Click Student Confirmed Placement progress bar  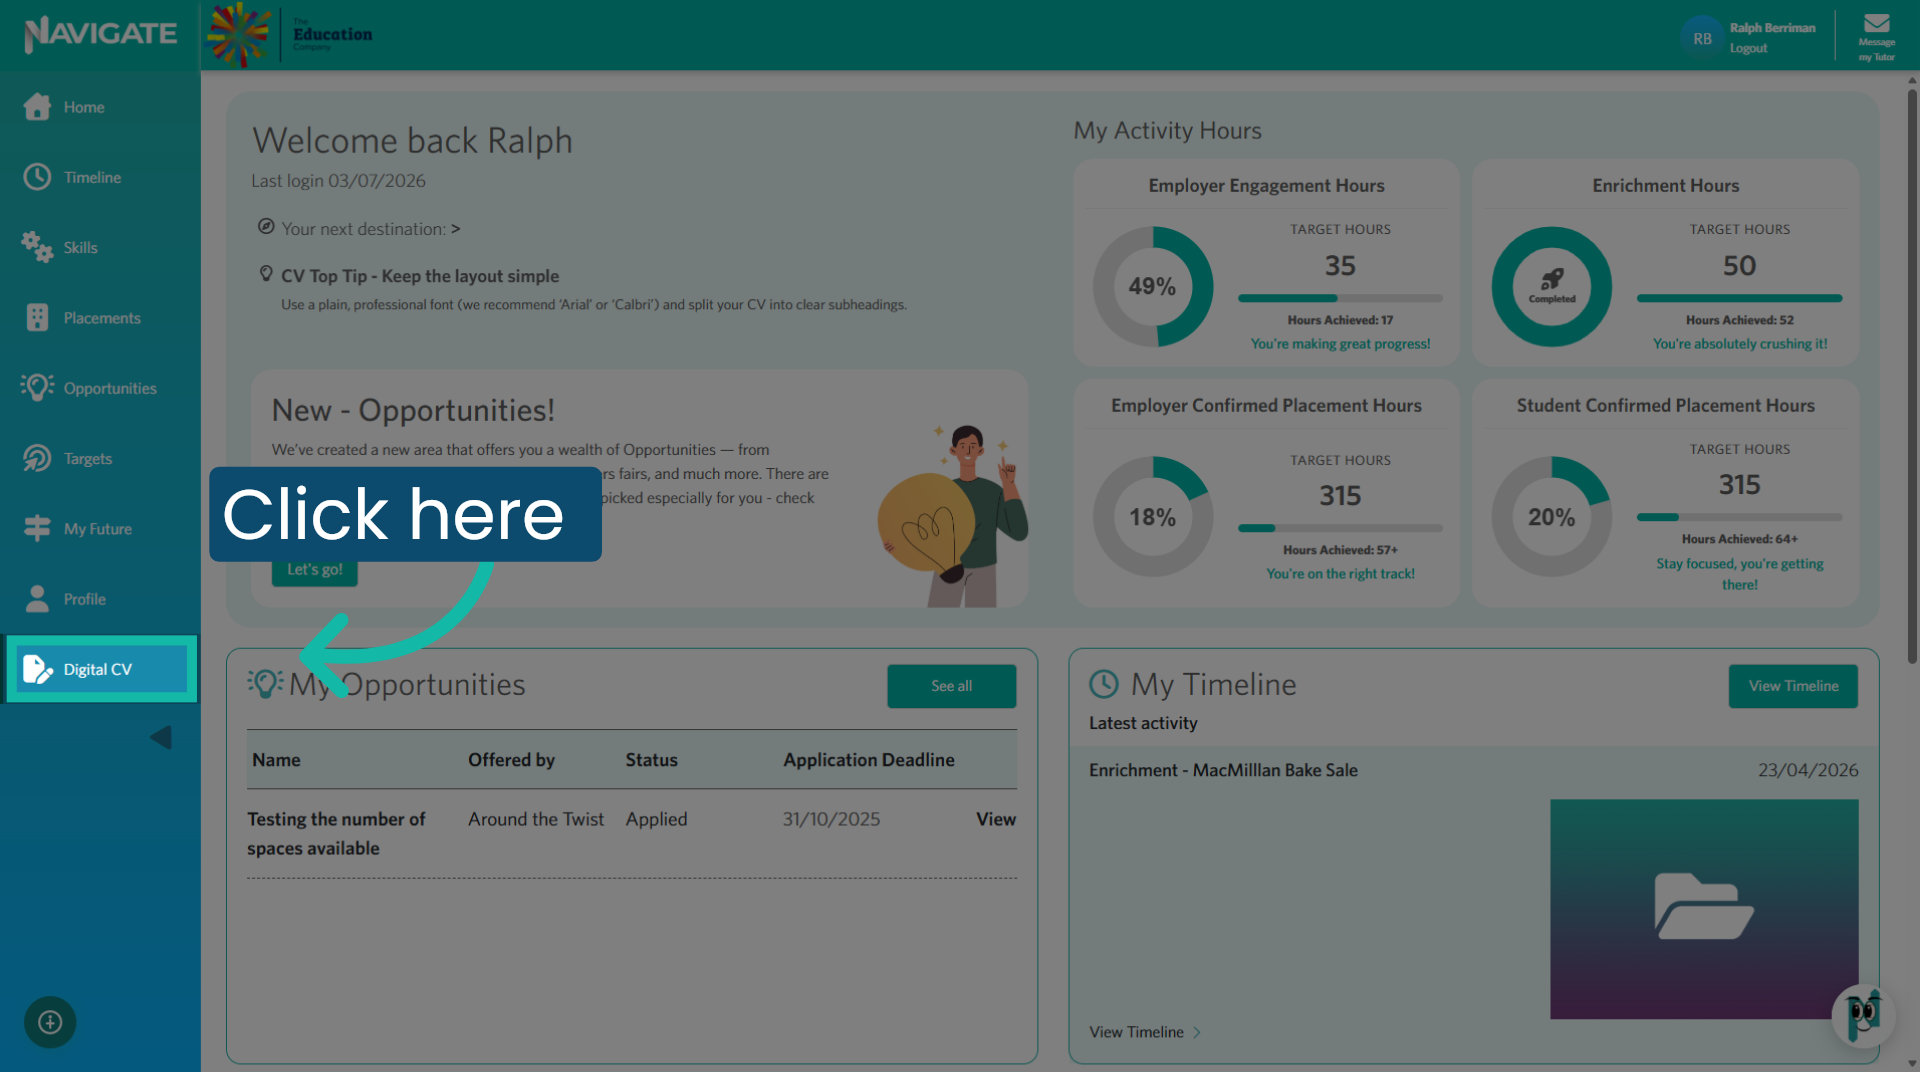pyautogui.click(x=1739, y=517)
